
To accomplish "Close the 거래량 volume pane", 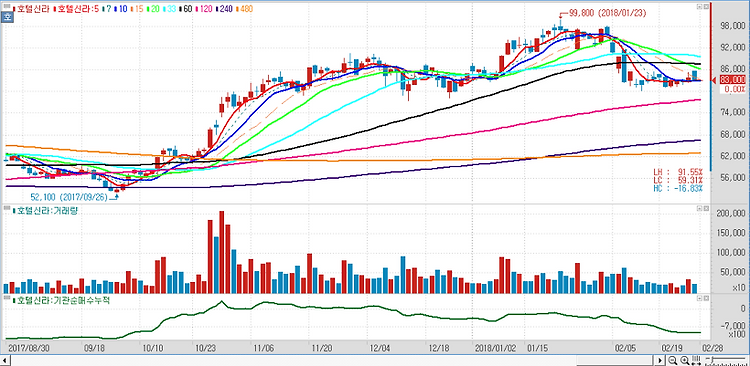I will click(706, 209).
